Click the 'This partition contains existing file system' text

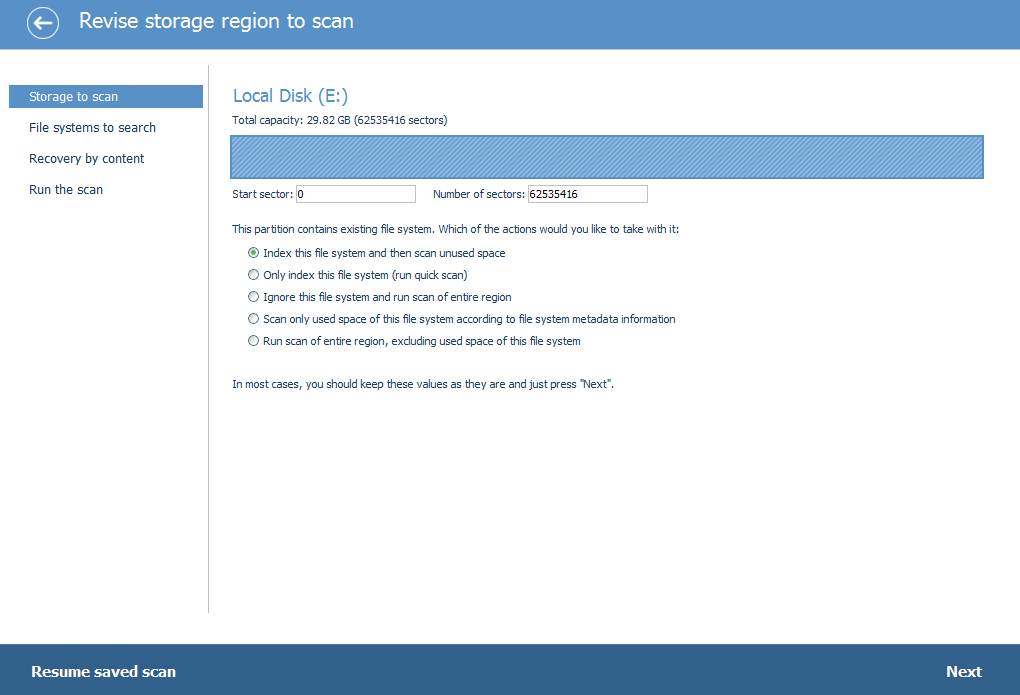point(455,229)
